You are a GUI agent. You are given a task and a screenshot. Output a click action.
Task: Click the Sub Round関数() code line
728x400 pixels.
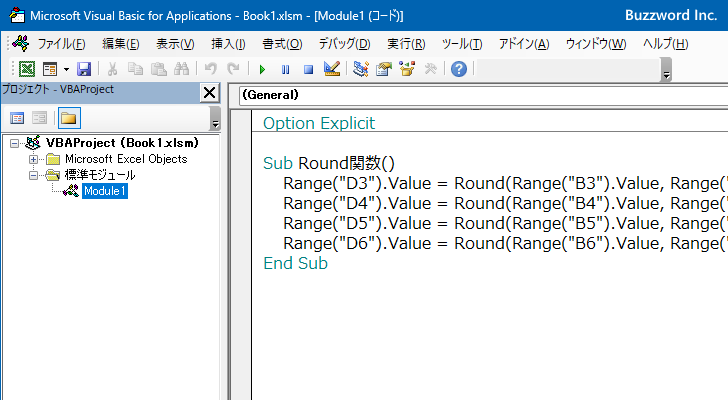(329, 163)
